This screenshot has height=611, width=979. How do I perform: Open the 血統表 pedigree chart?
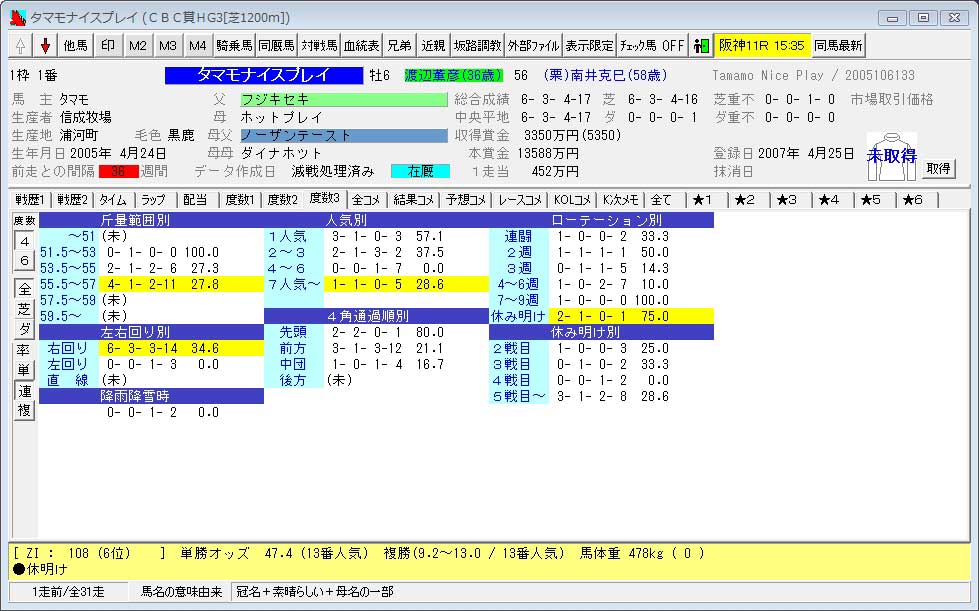pos(361,45)
